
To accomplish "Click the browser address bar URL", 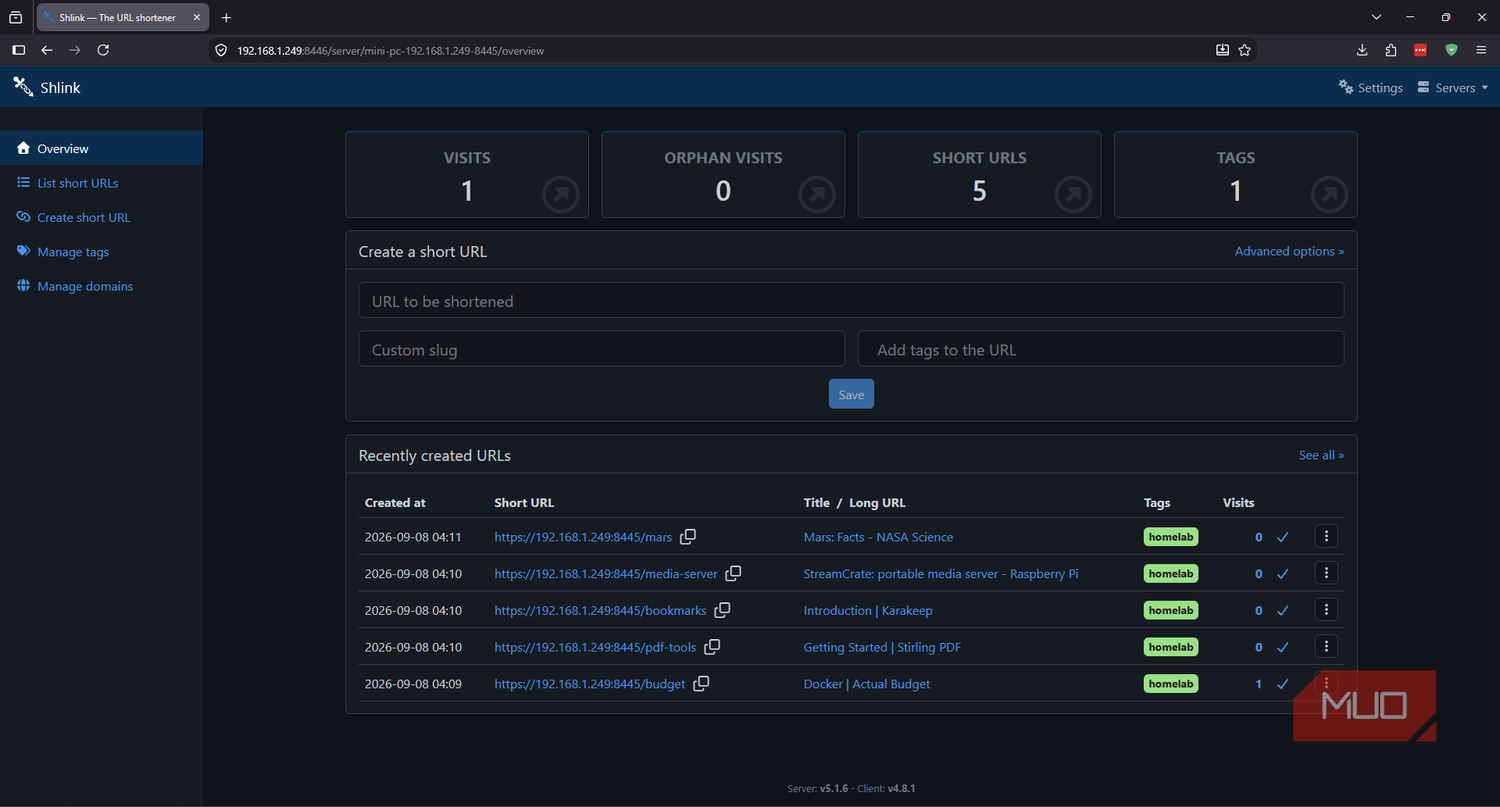I will pos(390,50).
